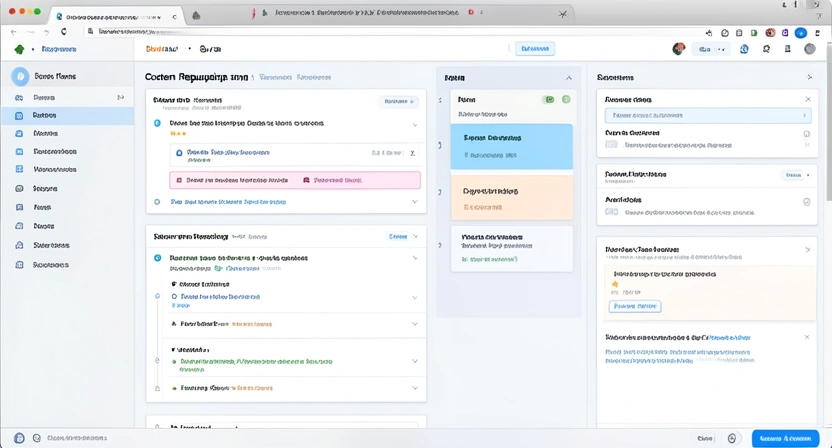Screen dimensions: 832x448
Task: Click the outlined button inside the peach notice
Action: (635, 306)
